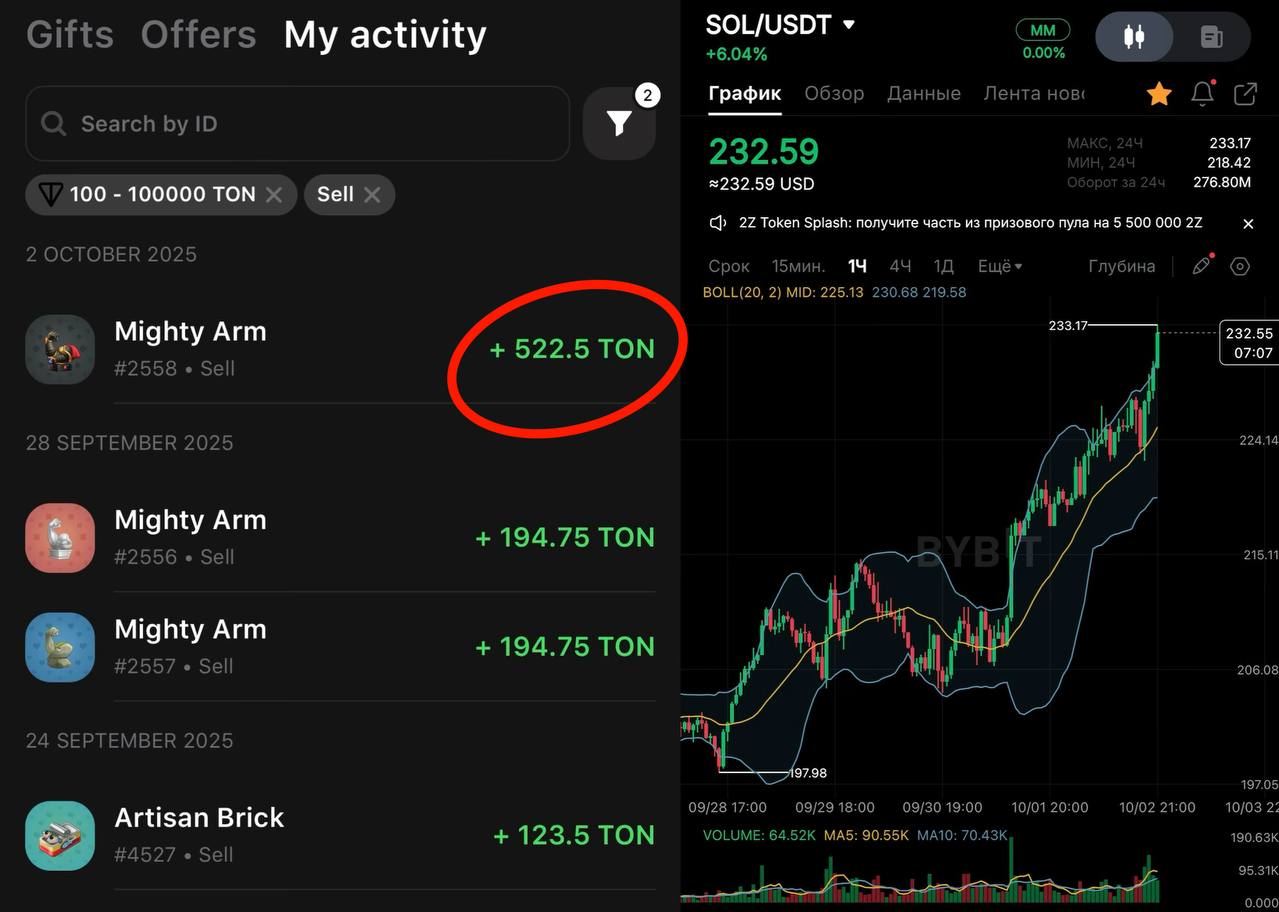Open the Глубина depth view
The image size is (1279, 912).
pos(1121,266)
